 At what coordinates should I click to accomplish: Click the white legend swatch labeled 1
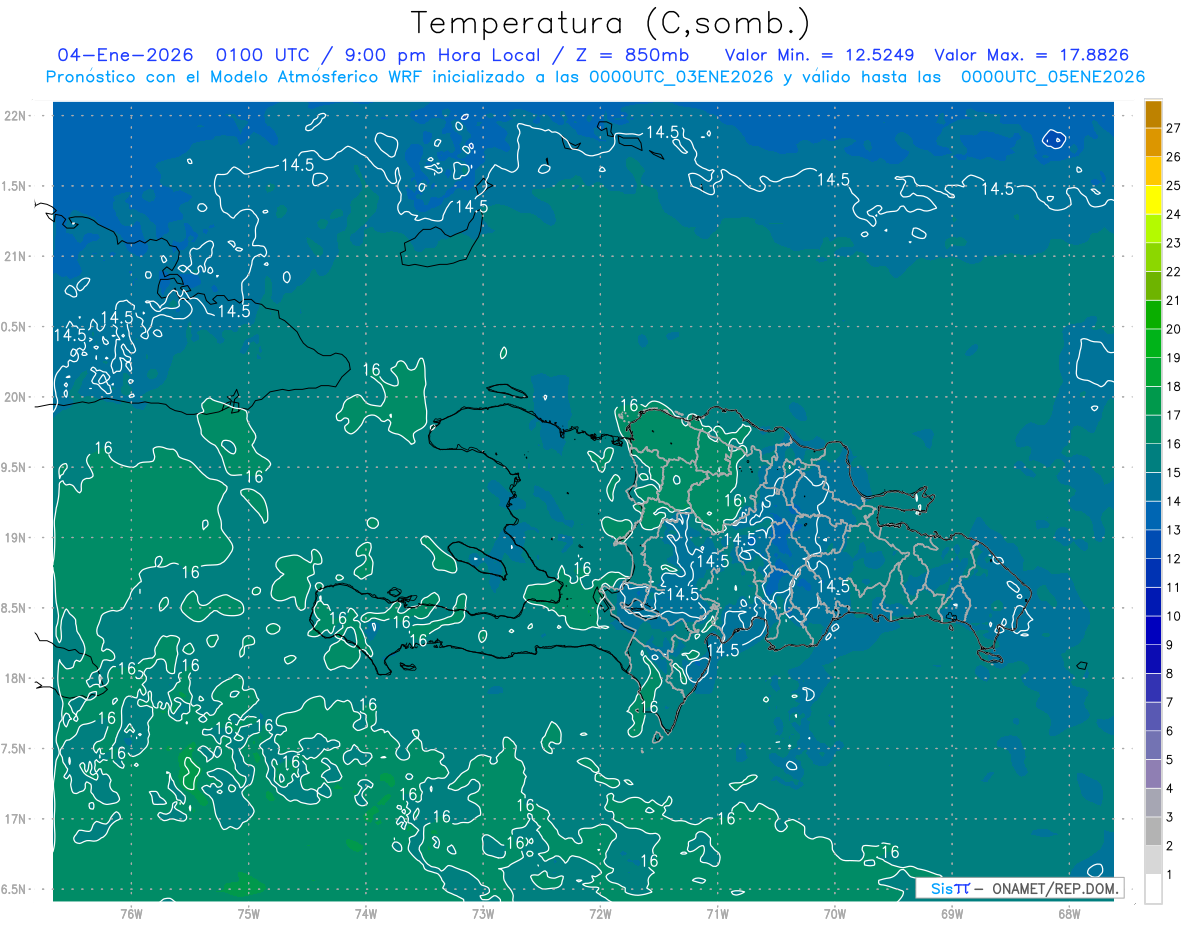[x=1153, y=889]
